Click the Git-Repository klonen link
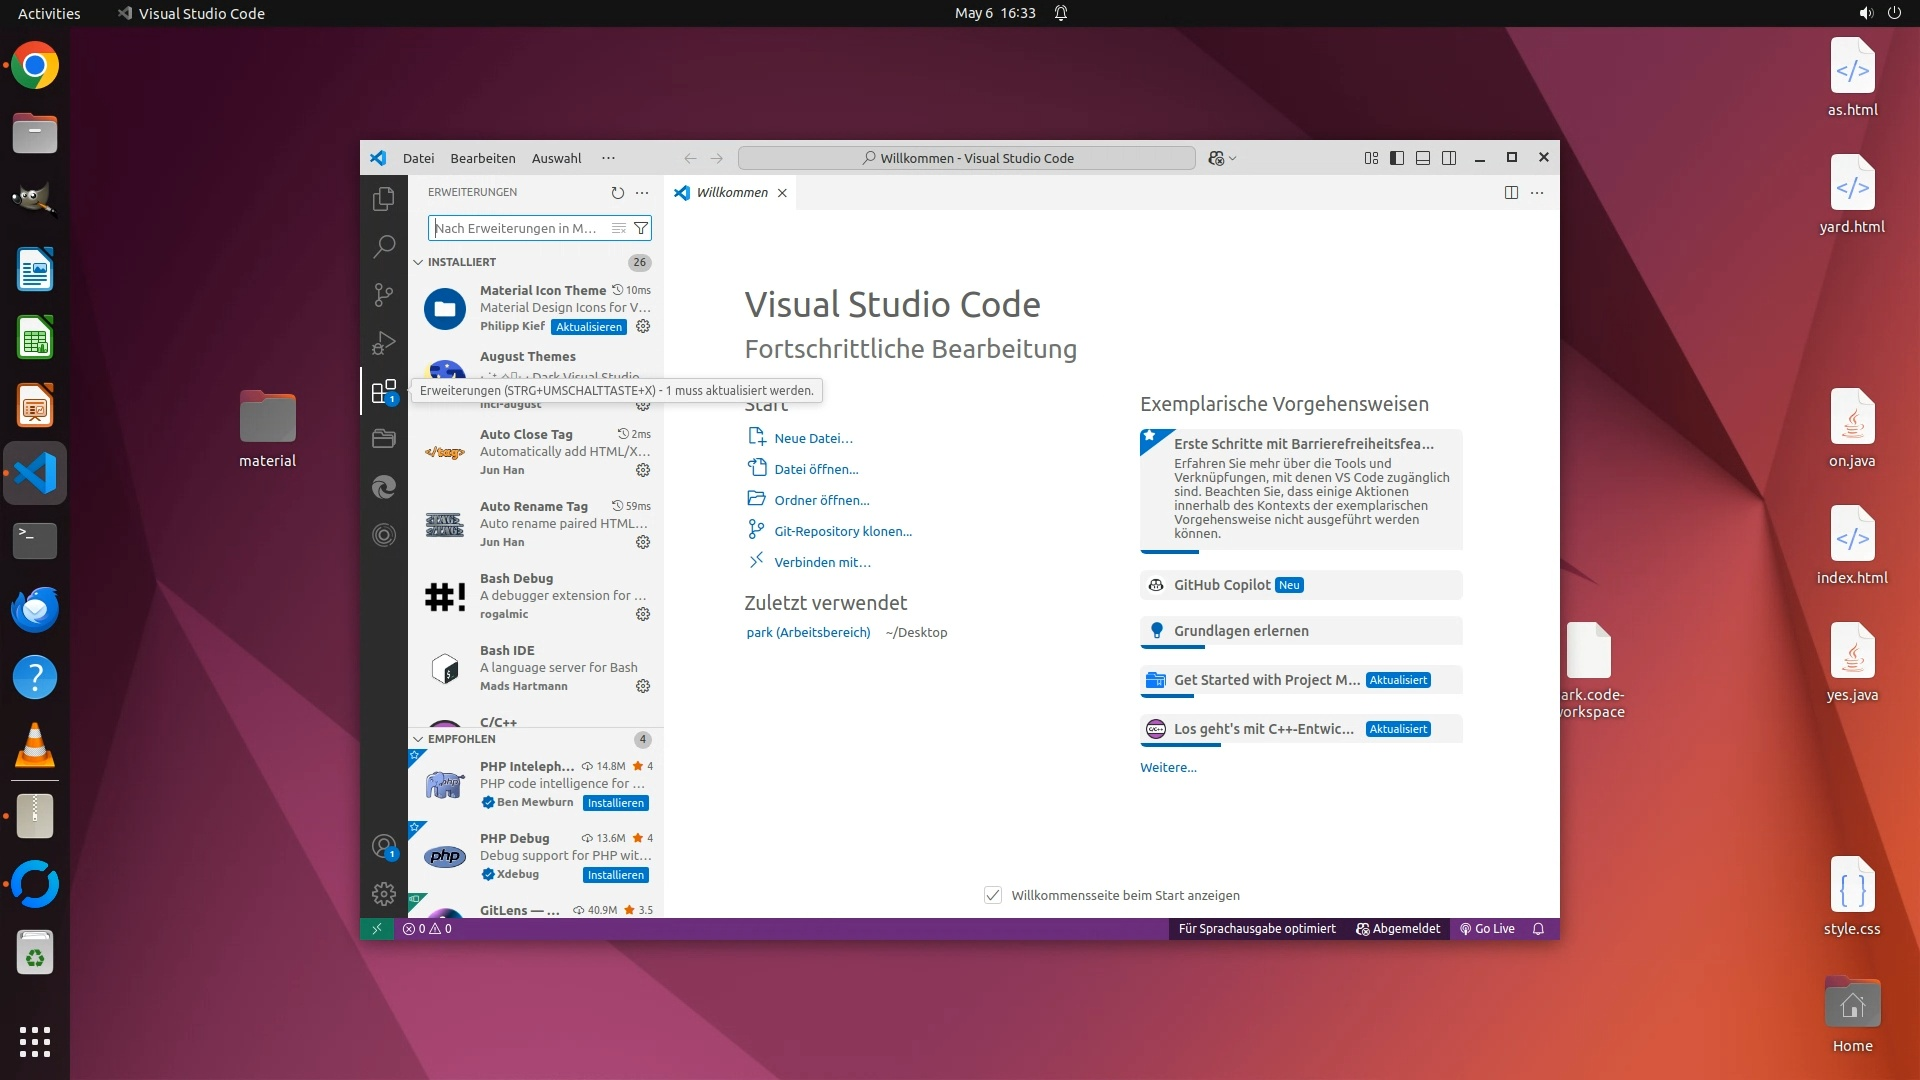The image size is (1920, 1080). coord(842,531)
